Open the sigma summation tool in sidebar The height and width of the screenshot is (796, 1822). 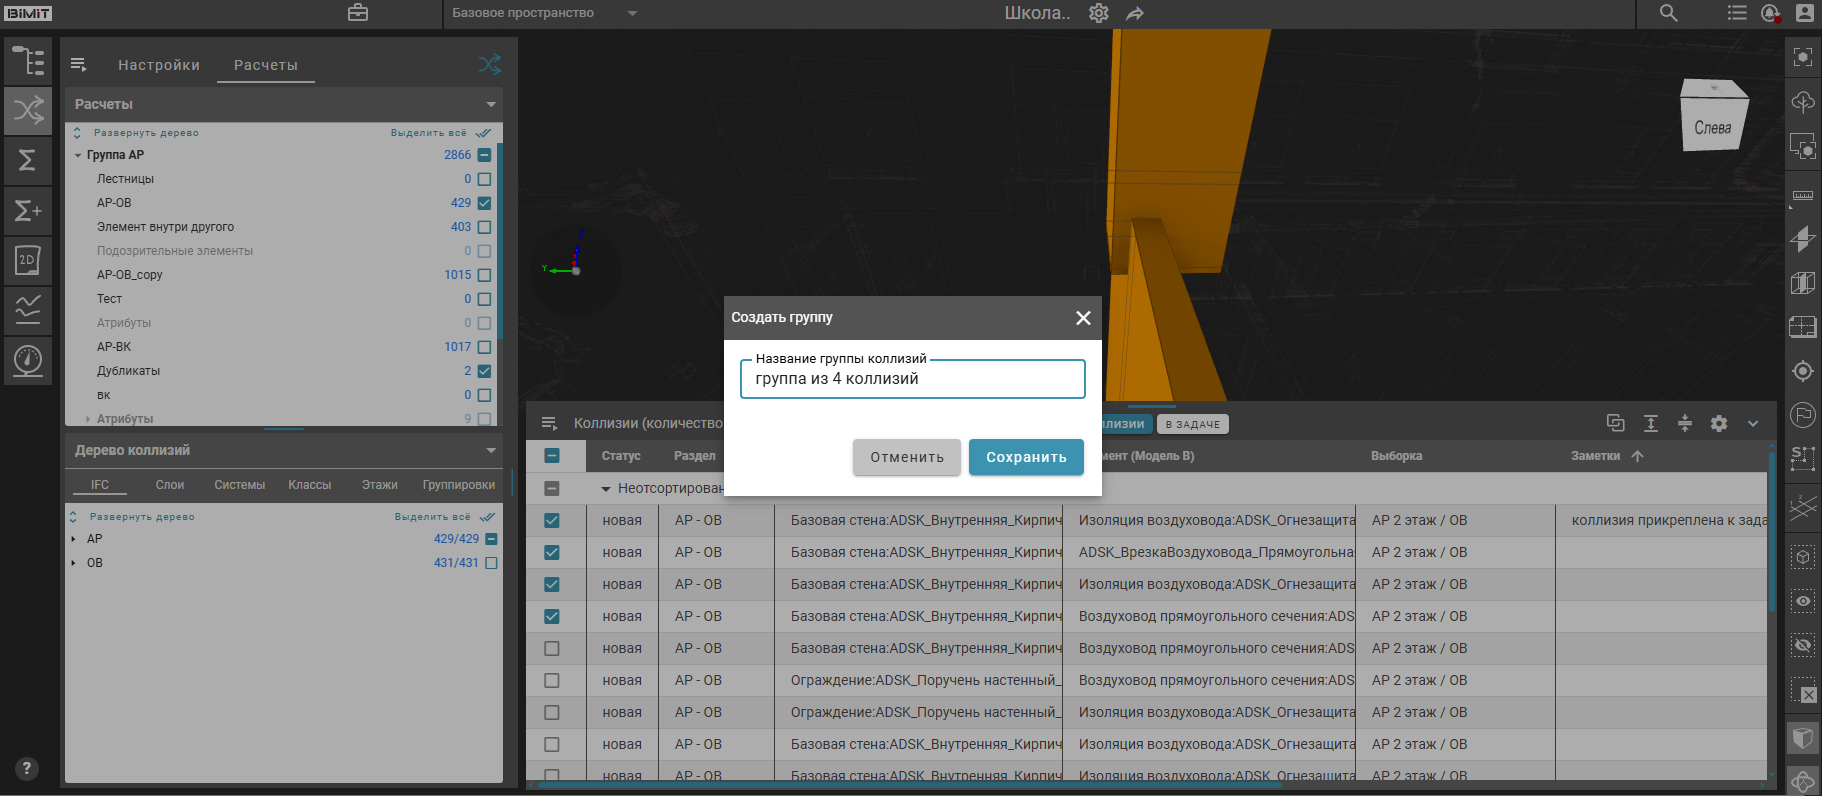coord(28,160)
